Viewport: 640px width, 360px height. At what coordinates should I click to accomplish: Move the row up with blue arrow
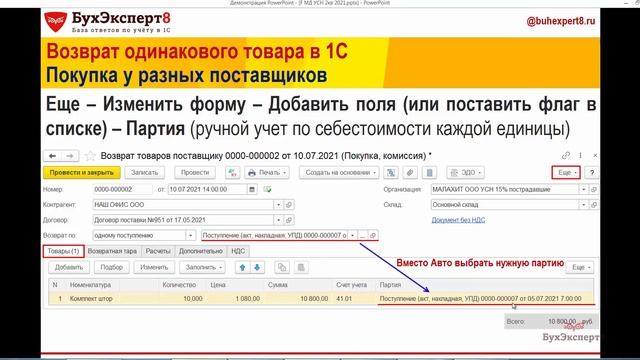click(242, 267)
